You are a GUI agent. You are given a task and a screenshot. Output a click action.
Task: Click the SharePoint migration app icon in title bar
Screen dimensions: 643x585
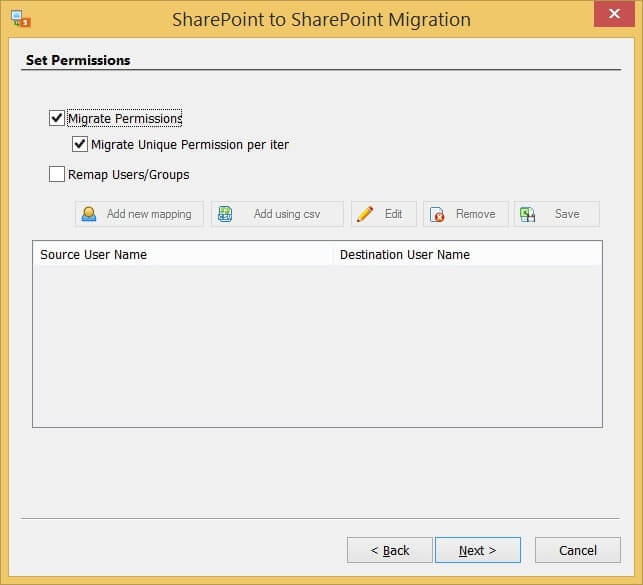click(21, 19)
